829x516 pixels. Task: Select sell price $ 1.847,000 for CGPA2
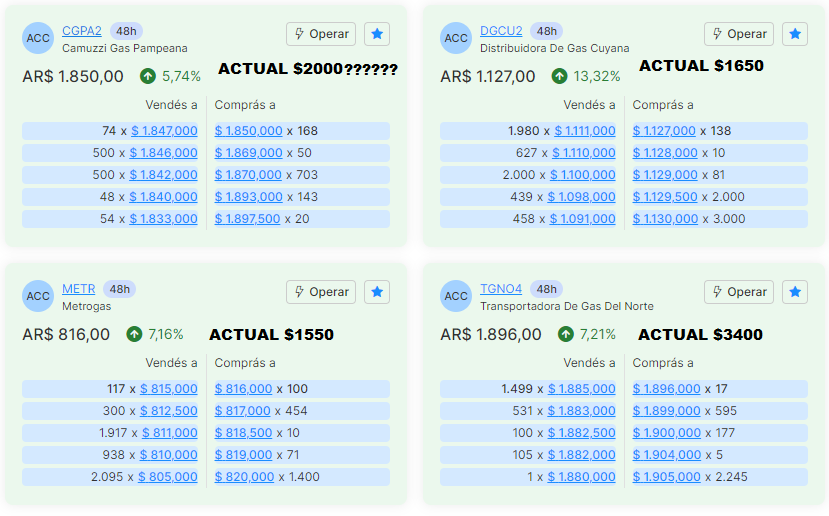click(x=164, y=131)
